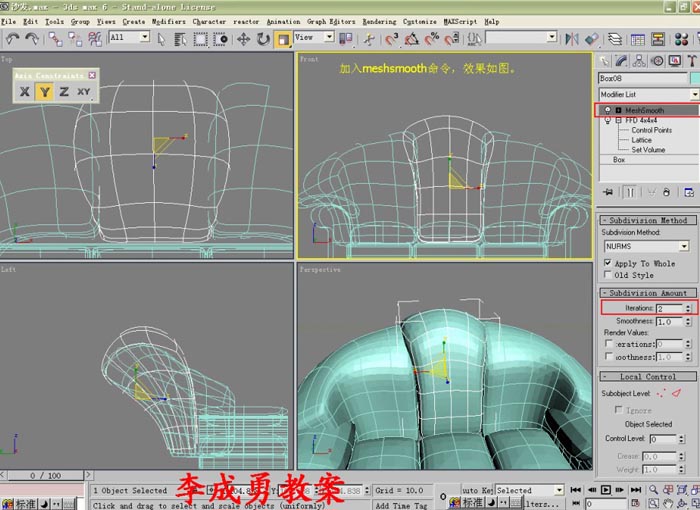Activate the Select and Rotate tool
This screenshot has height=510, width=700.
(x=263, y=39)
